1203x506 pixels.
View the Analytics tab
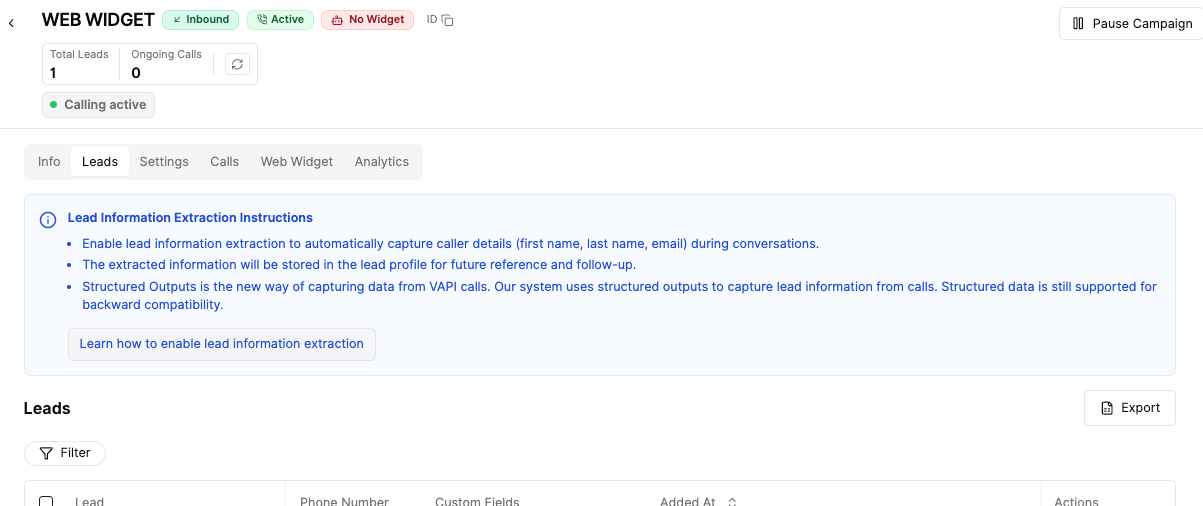381,162
